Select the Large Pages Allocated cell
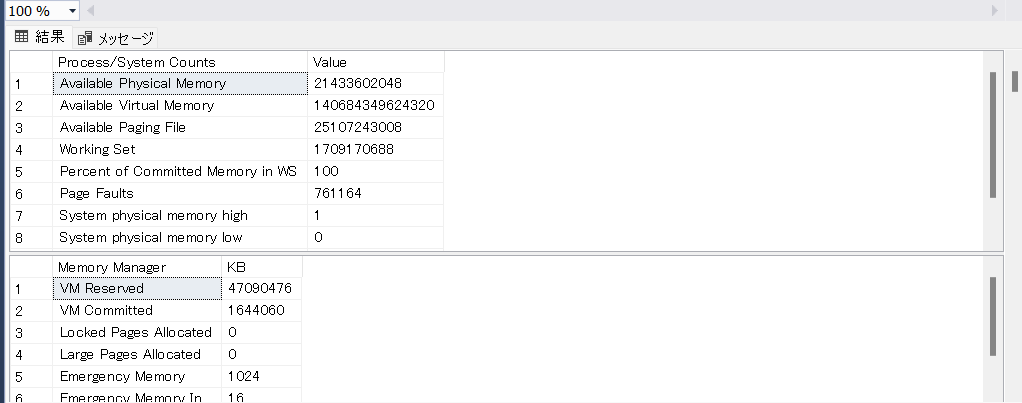The image size is (1022, 403). click(x=137, y=355)
